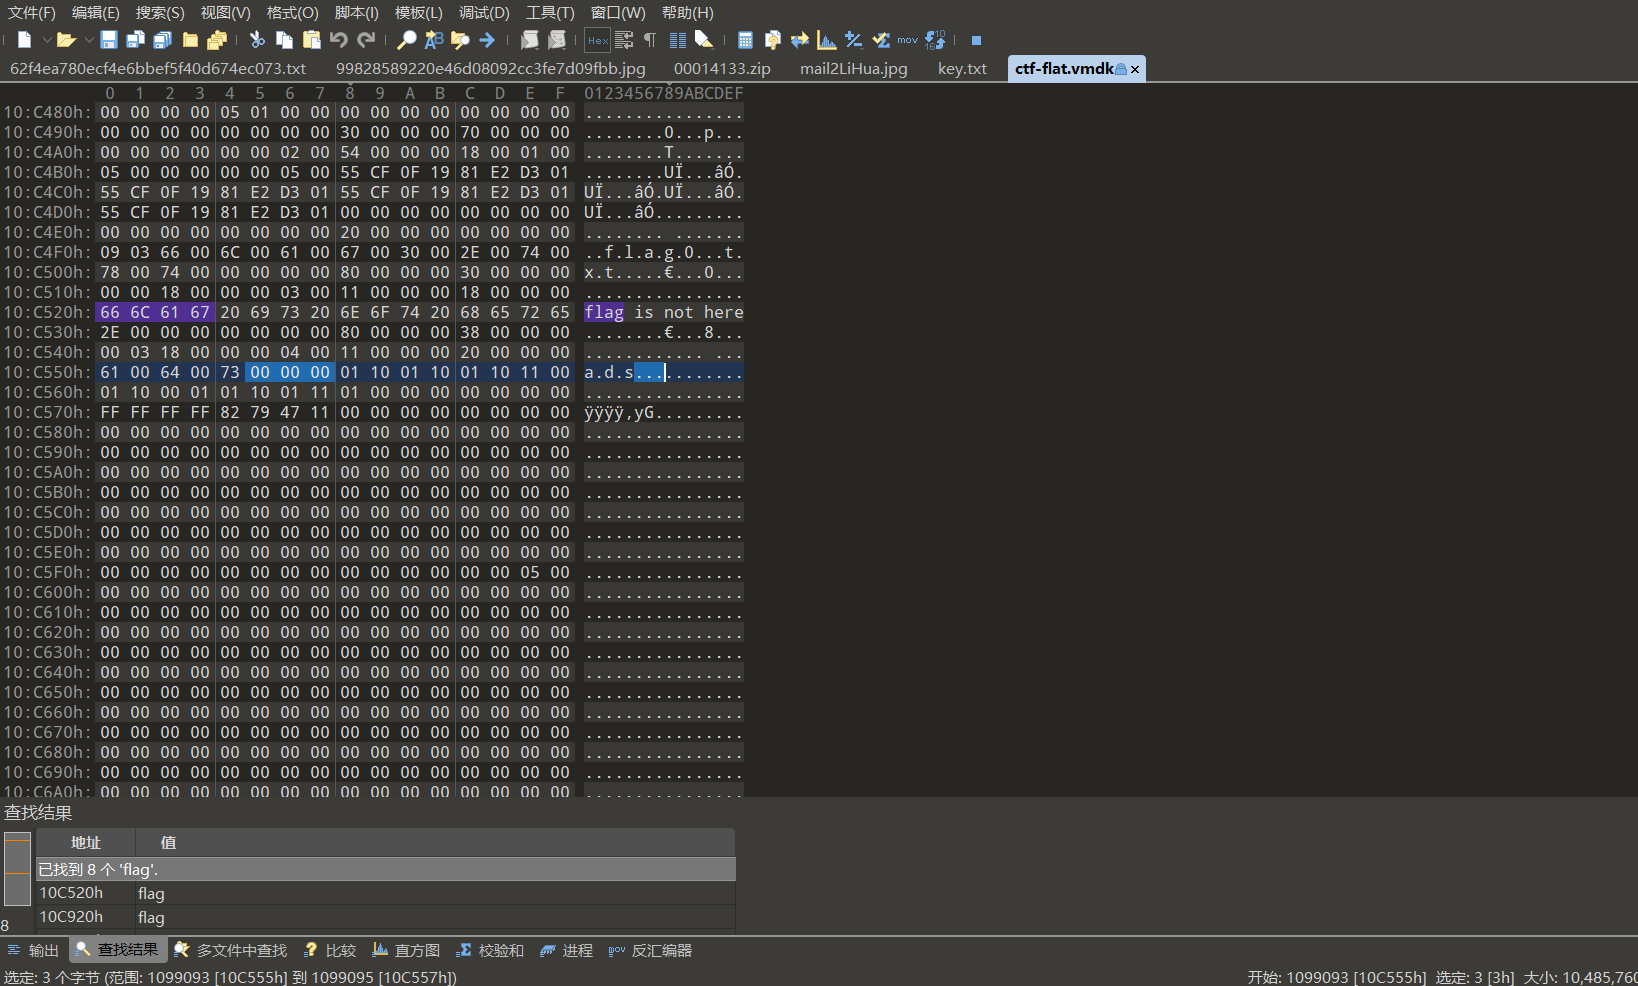The width and height of the screenshot is (1638, 986).
Task: Copy selected bytes with copy icon
Action: [x=284, y=40]
